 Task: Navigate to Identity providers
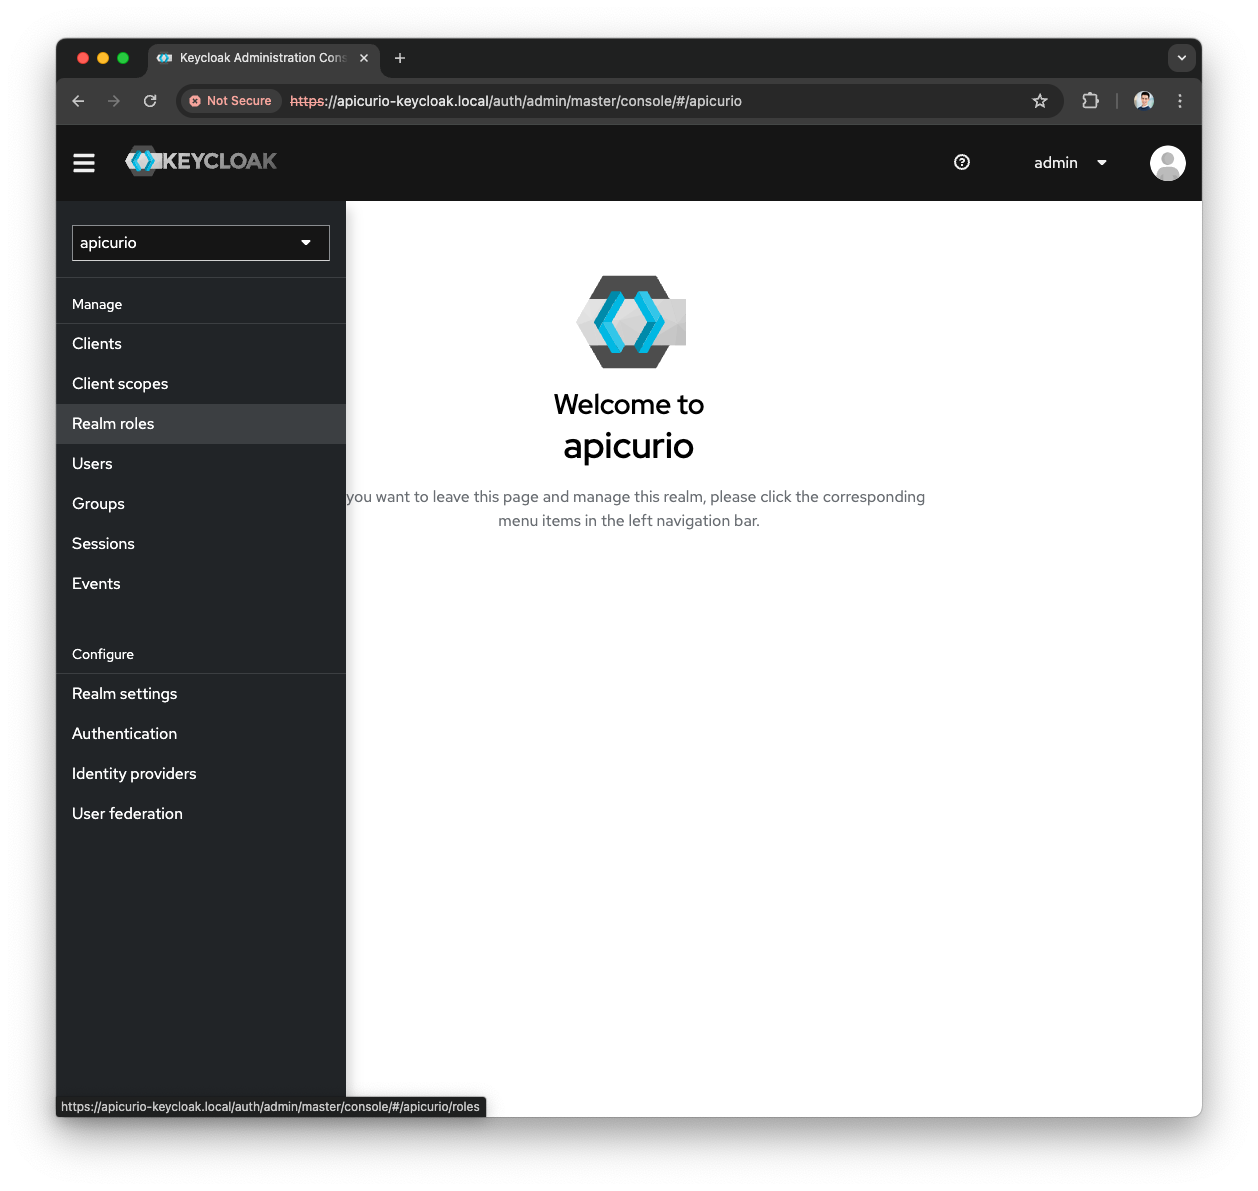(x=134, y=774)
